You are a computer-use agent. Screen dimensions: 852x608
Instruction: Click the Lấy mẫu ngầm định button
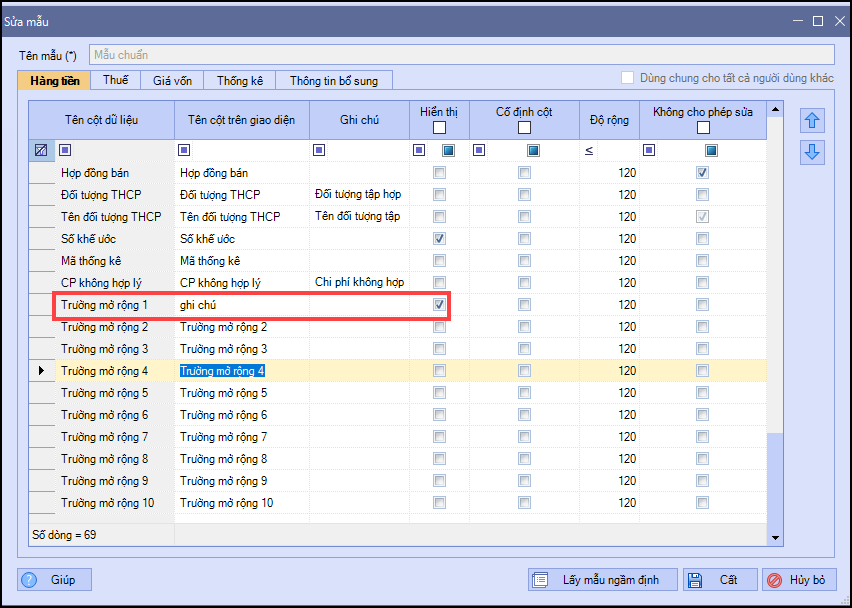tap(603, 580)
